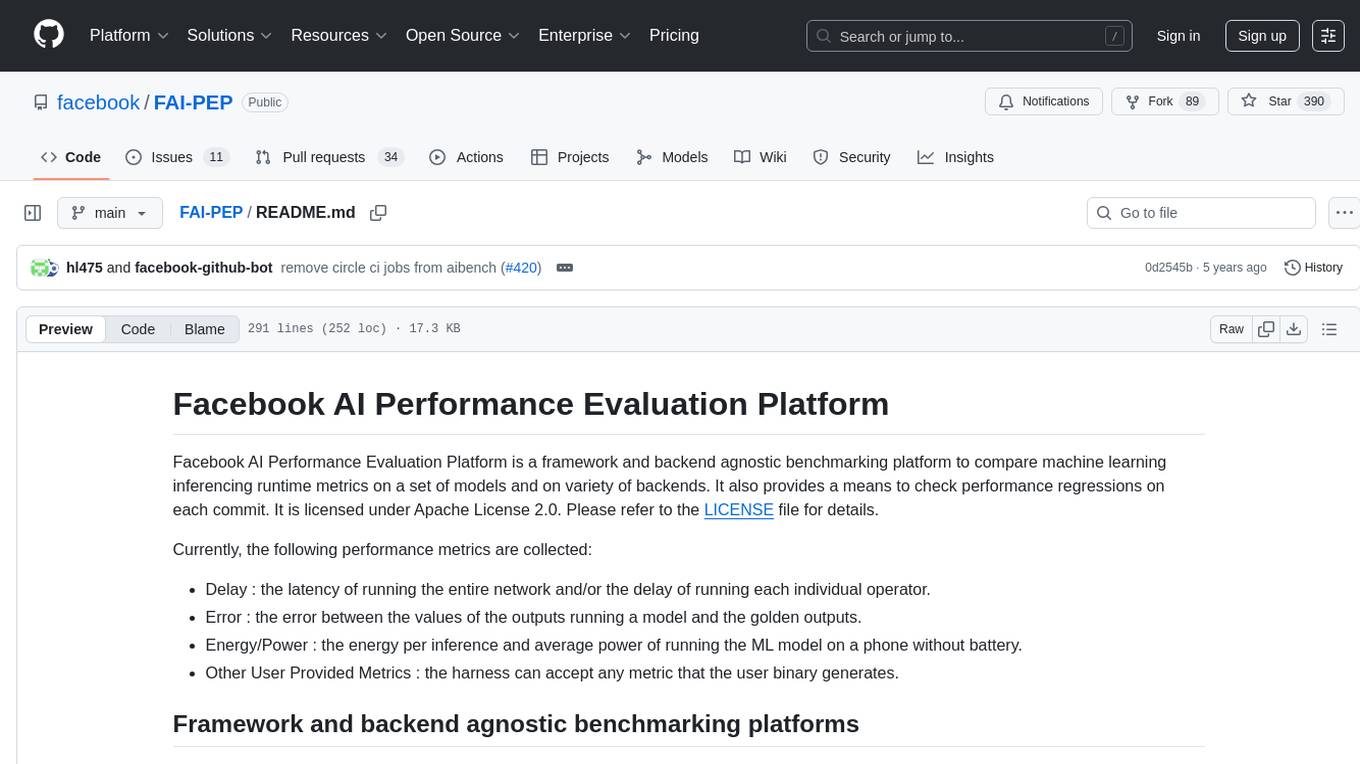Open the main branch selector
The image size is (1360, 764).
[110, 213]
